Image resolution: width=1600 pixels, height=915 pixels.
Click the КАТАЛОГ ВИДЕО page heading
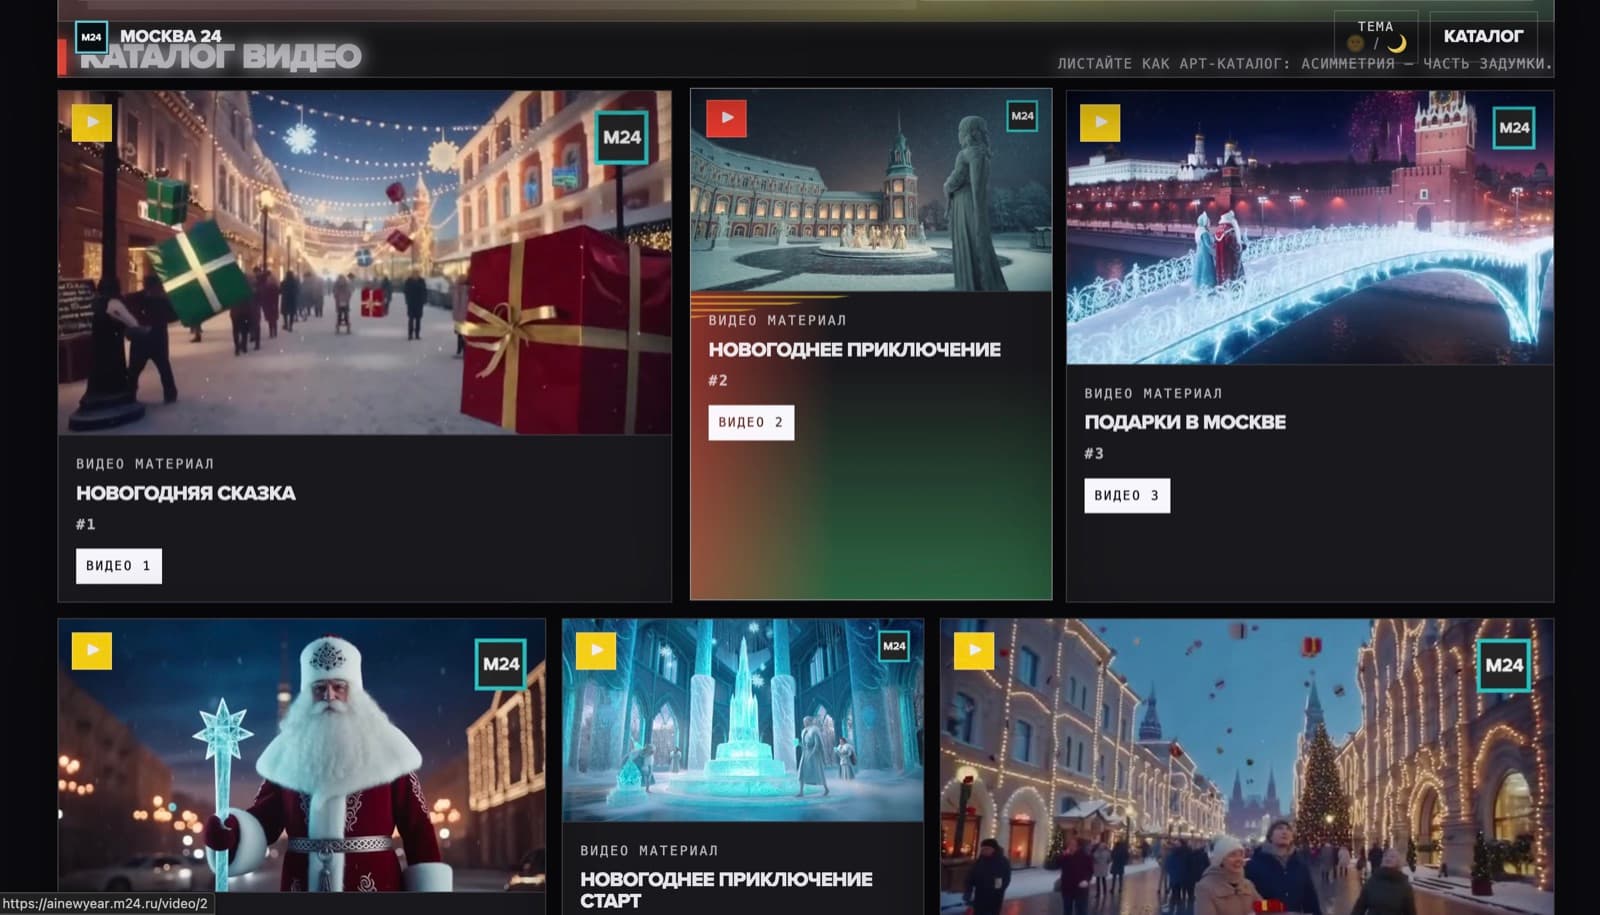tap(220, 57)
